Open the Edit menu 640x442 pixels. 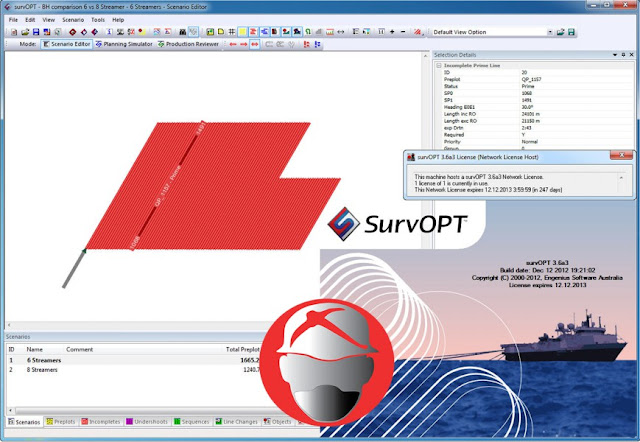[30, 20]
